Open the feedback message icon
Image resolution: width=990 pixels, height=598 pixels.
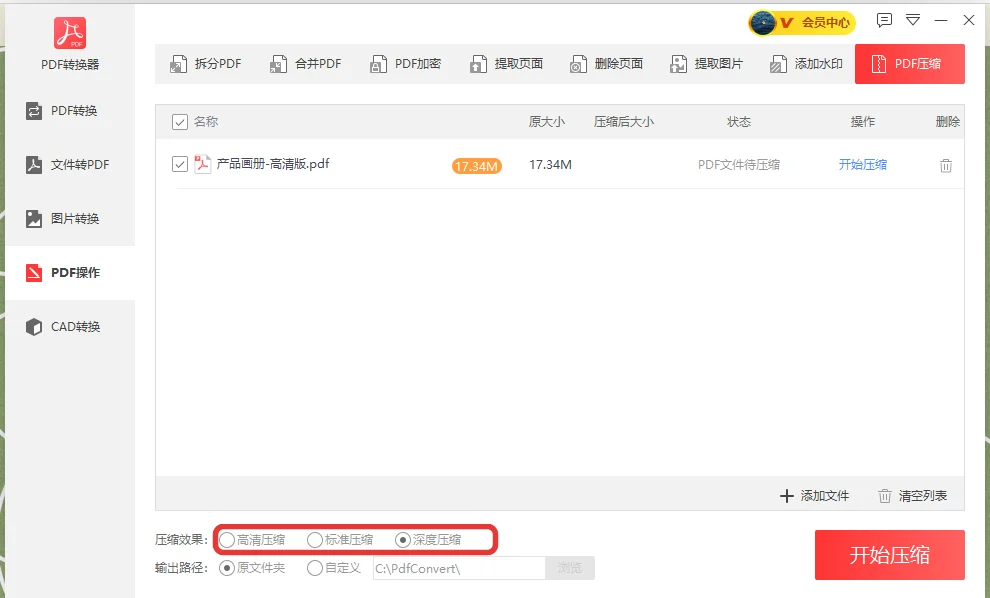click(x=884, y=20)
